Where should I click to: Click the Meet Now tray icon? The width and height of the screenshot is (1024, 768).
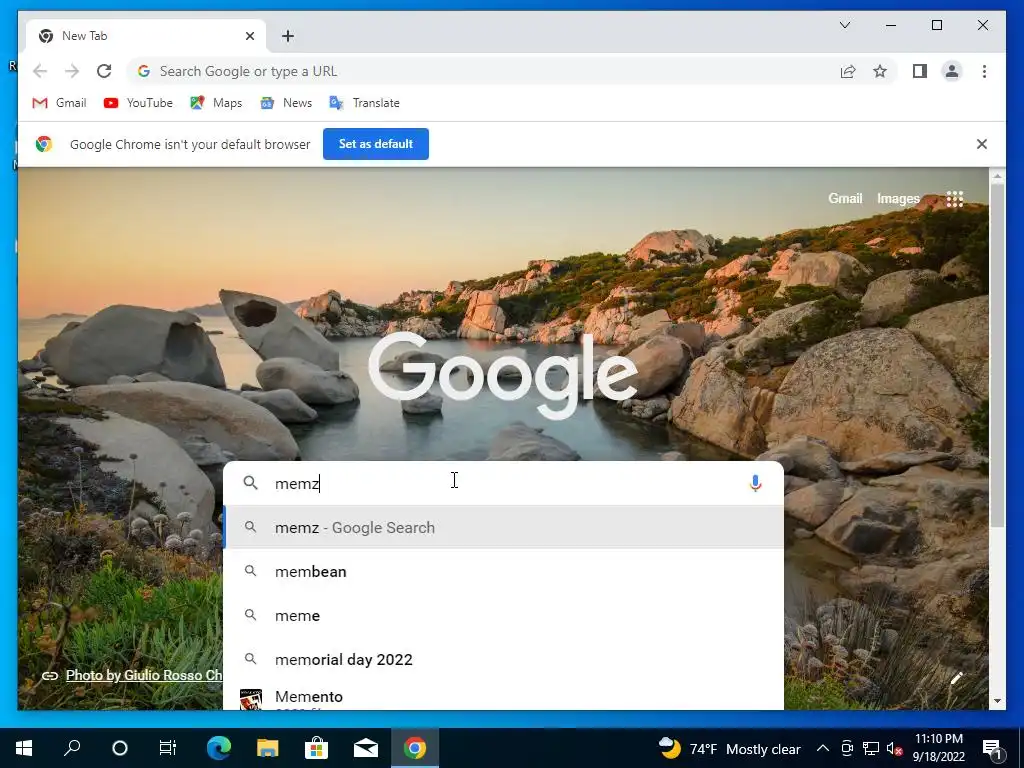(847, 748)
